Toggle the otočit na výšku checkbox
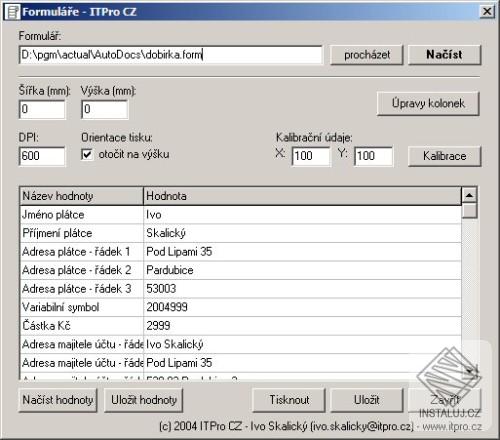Screen dimensions: 500x440 click(x=87, y=154)
